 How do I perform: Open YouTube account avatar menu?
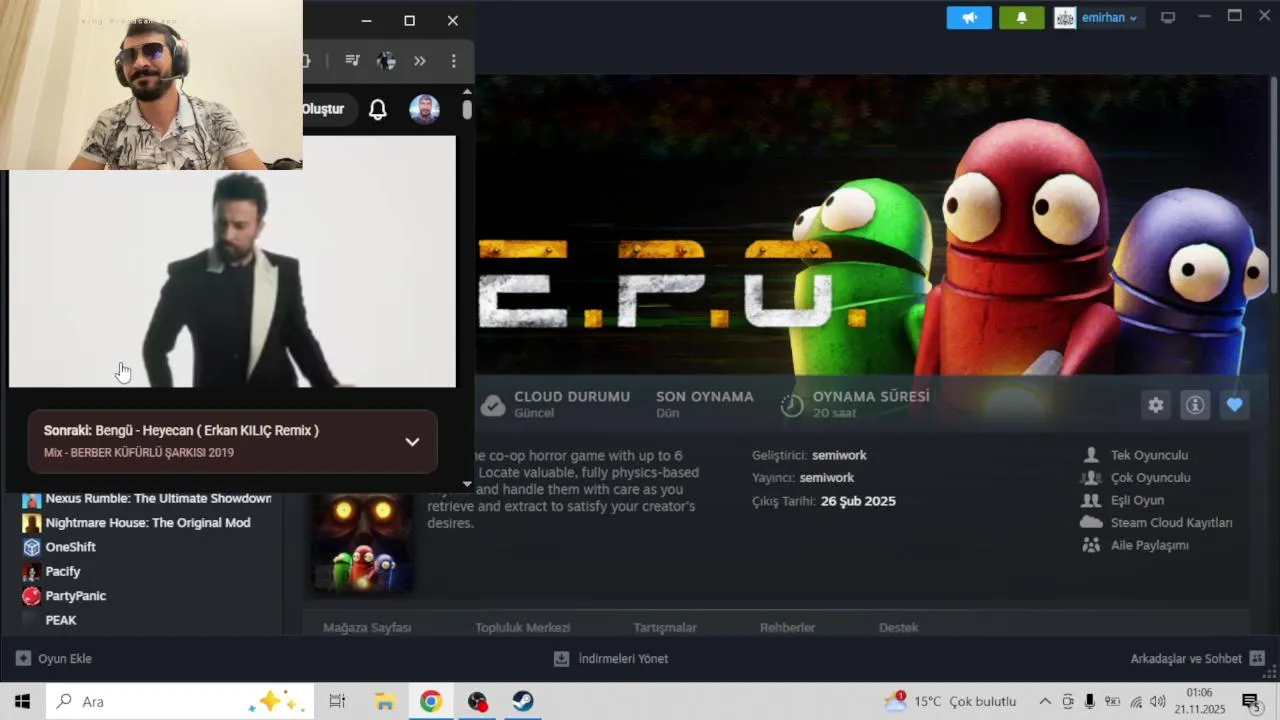425,110
